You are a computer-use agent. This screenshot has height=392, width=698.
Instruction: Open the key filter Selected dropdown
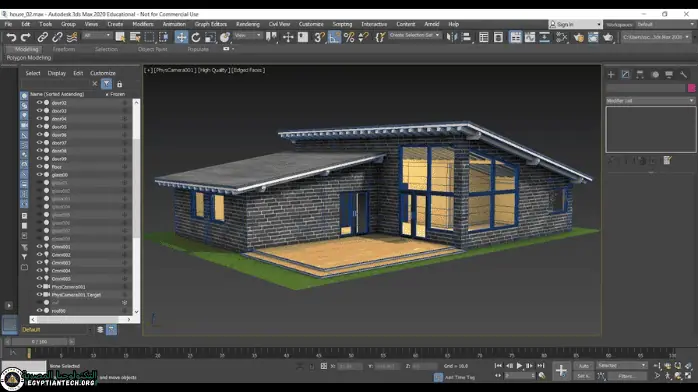621,366
